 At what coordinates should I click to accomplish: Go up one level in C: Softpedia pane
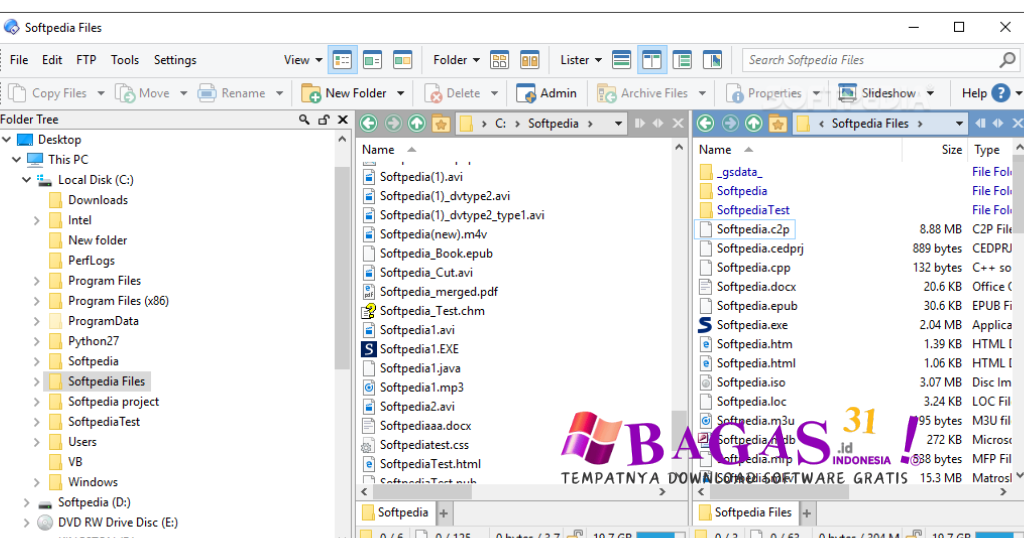(x=417, y=123)
